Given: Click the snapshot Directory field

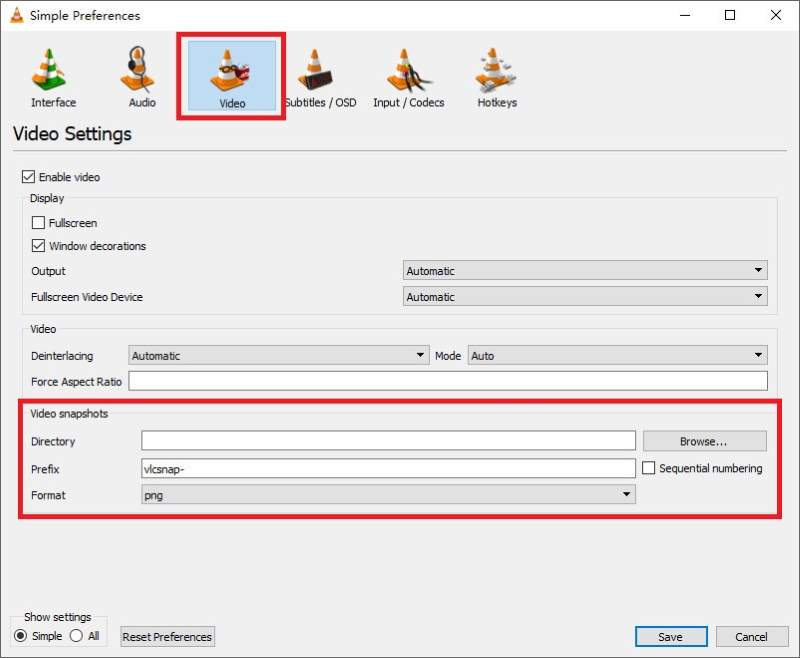Looking at the screenshot, I should tap(388, 441).
